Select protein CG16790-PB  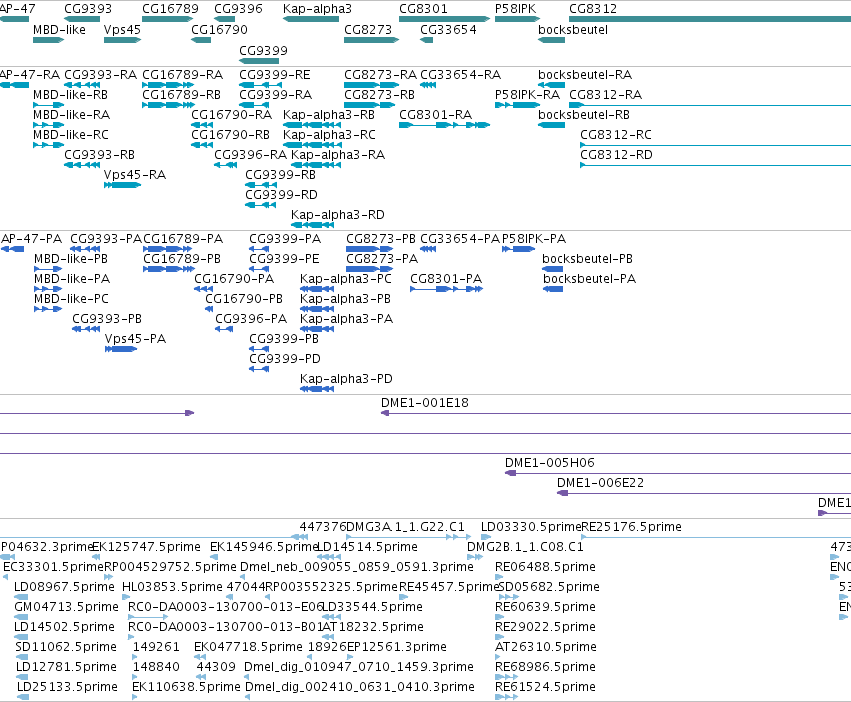click(x=244, y=299)
